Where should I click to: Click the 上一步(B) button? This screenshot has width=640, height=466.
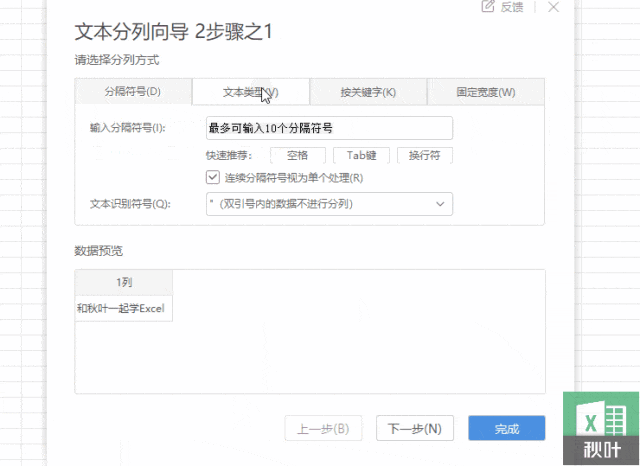coord(323,428)
